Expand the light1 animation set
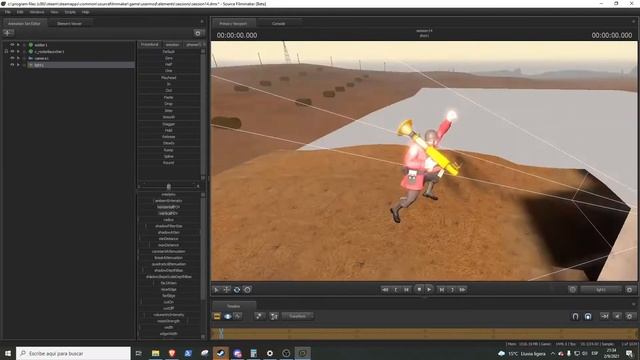640x360 pixels. (18, 64)
